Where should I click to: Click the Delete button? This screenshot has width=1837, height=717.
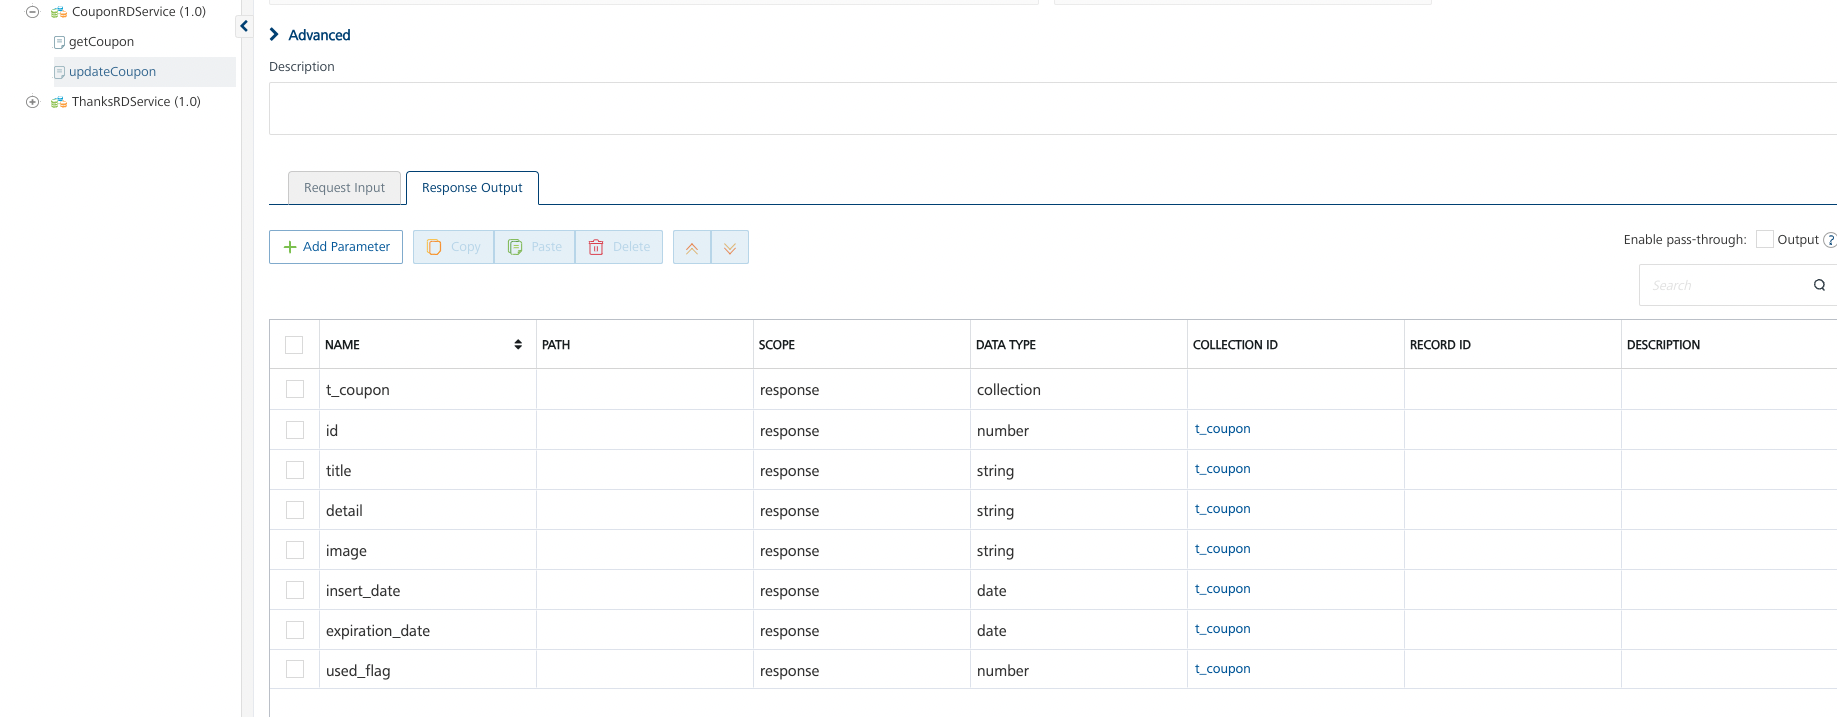click(619, 247)
